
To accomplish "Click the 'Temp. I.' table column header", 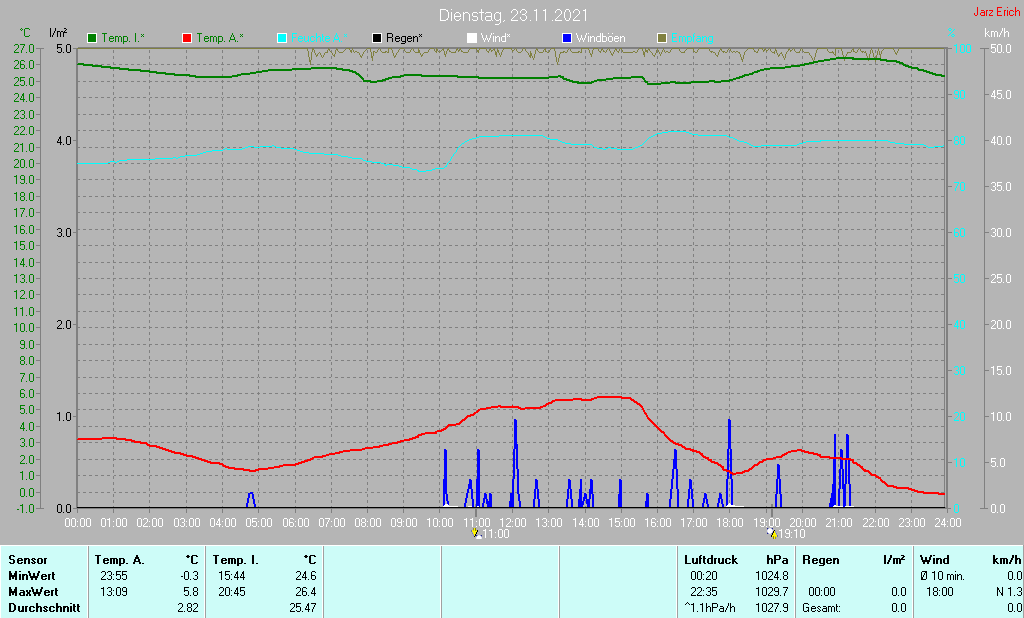I will (236, 560).
